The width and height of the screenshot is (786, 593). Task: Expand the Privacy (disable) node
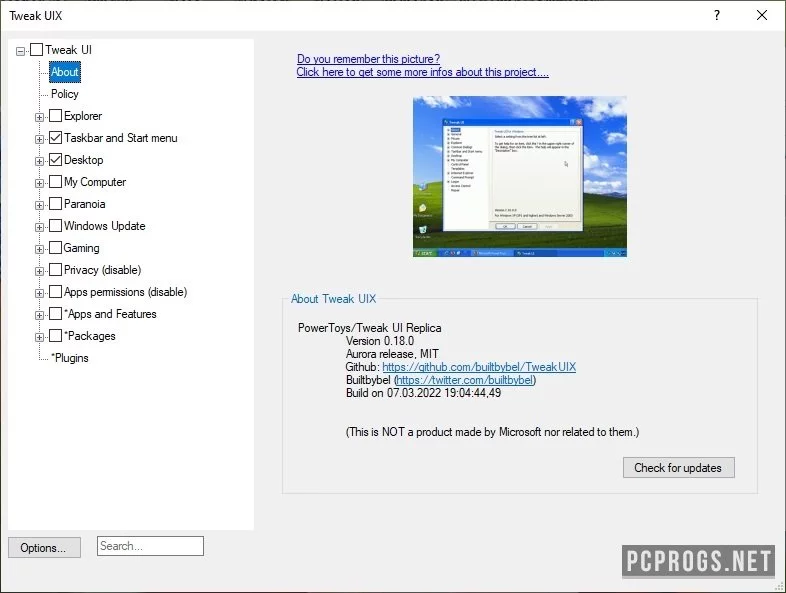tap(39, 272)
